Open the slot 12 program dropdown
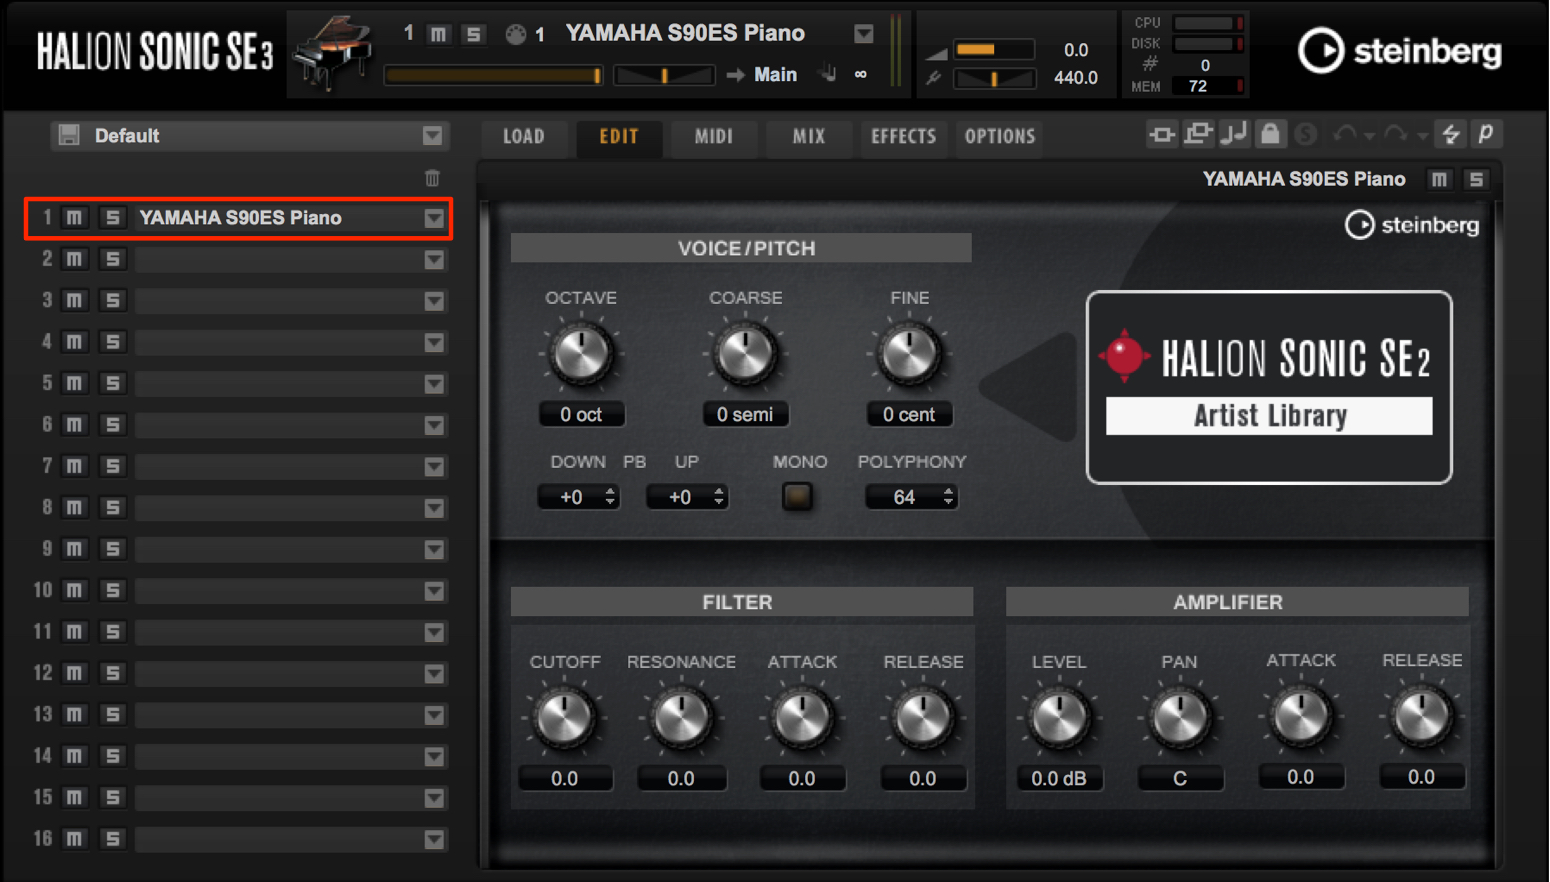Viewport: 1550px width, 882px height. 434,674
